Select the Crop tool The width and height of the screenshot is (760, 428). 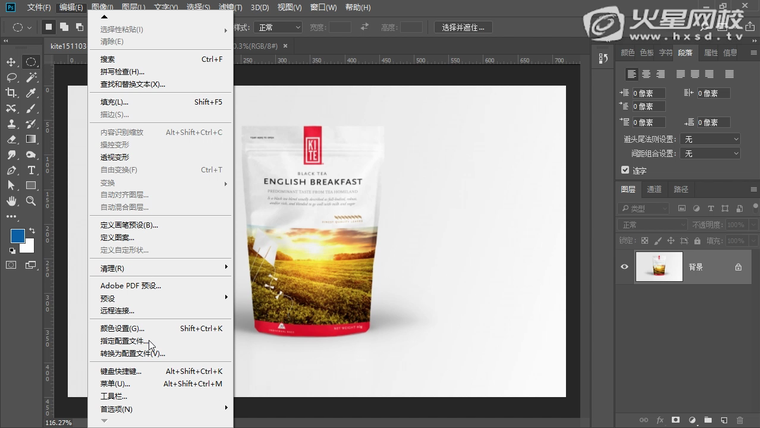12,92
